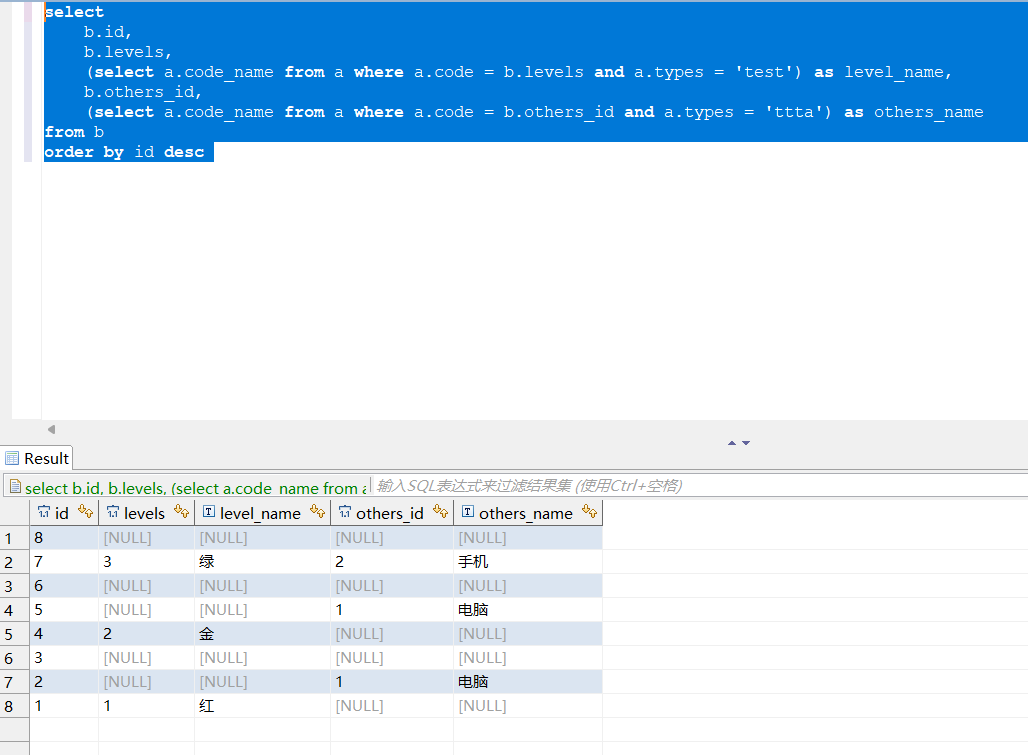Select level_name cell 红
Image resolution: width=1028 pixels, height=755 pixels.
click(262, 706)
